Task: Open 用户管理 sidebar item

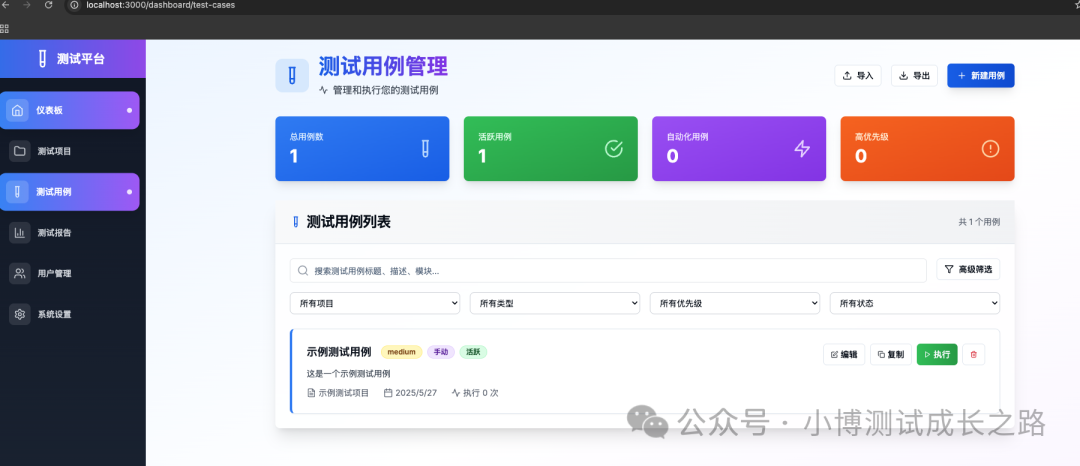Action: (x=70, y=273)
